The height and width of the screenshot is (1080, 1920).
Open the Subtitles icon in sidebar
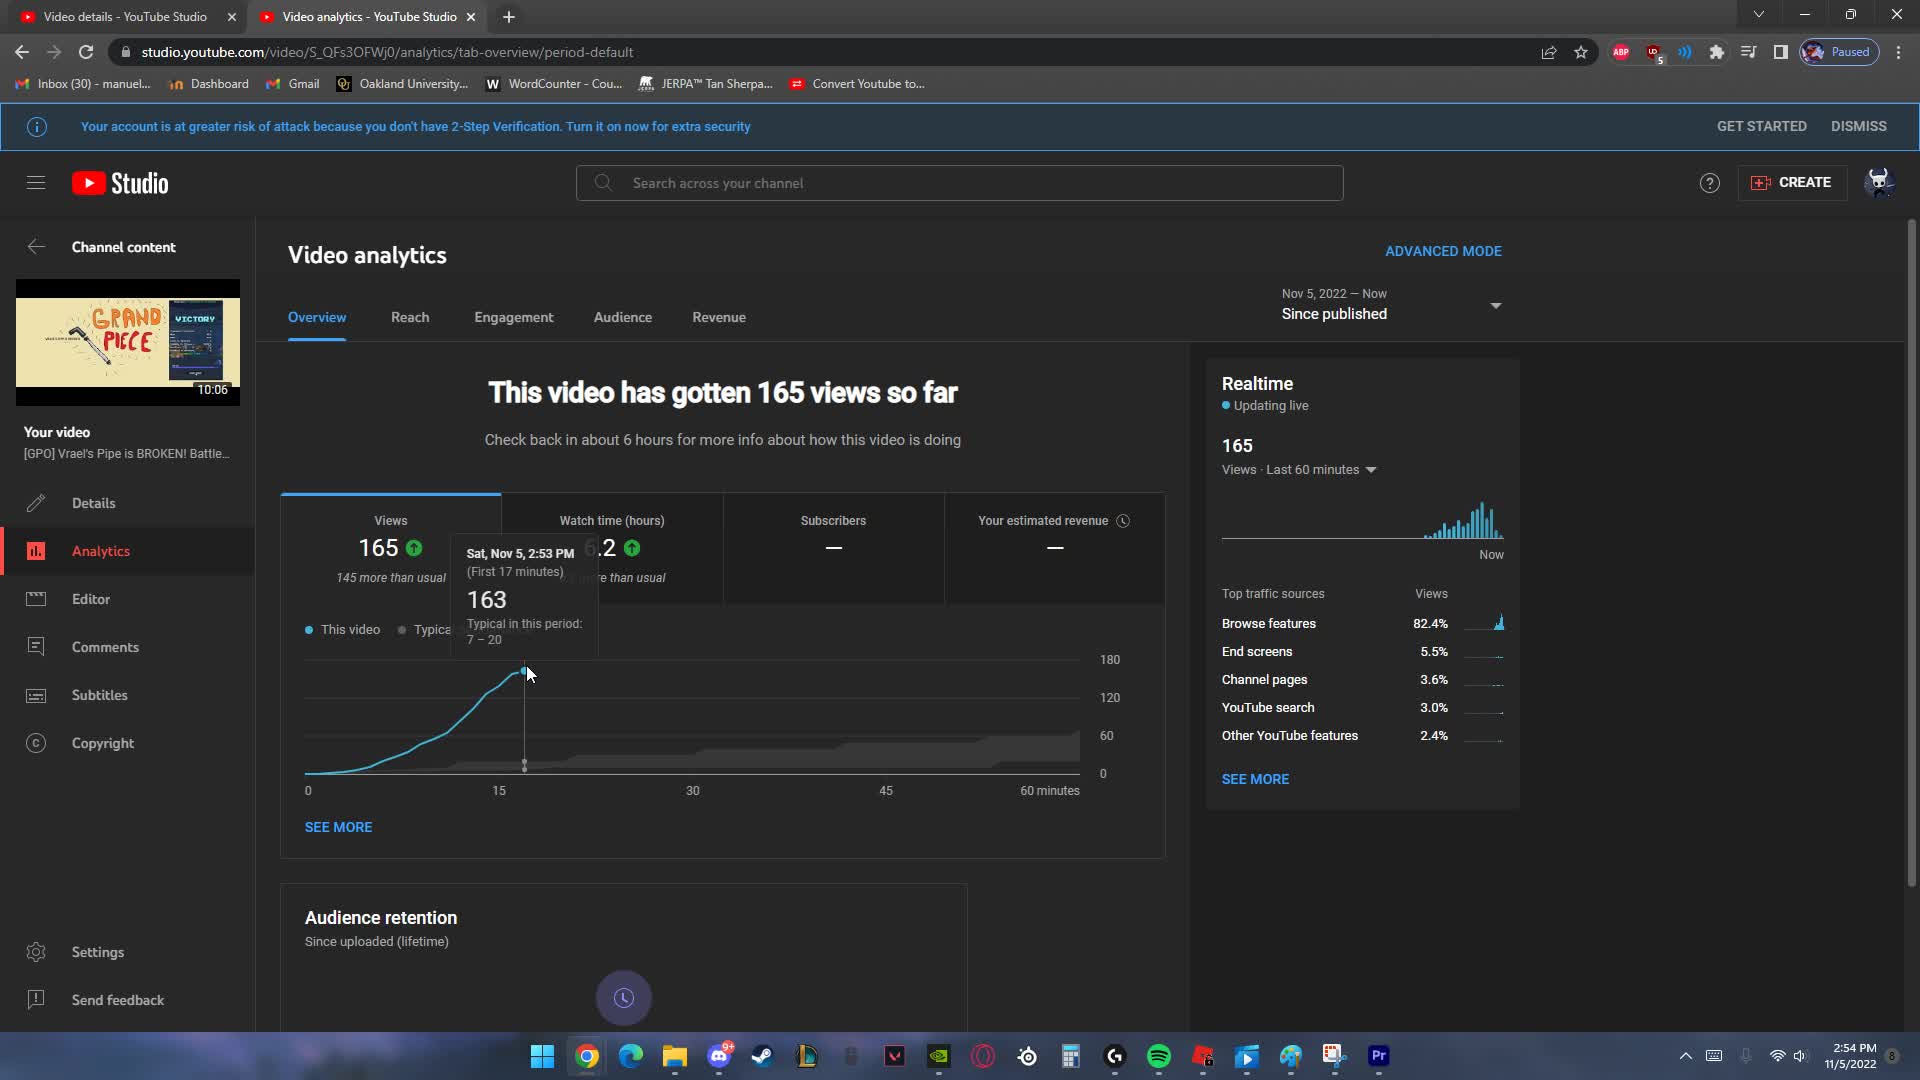[x=36, y=695]
